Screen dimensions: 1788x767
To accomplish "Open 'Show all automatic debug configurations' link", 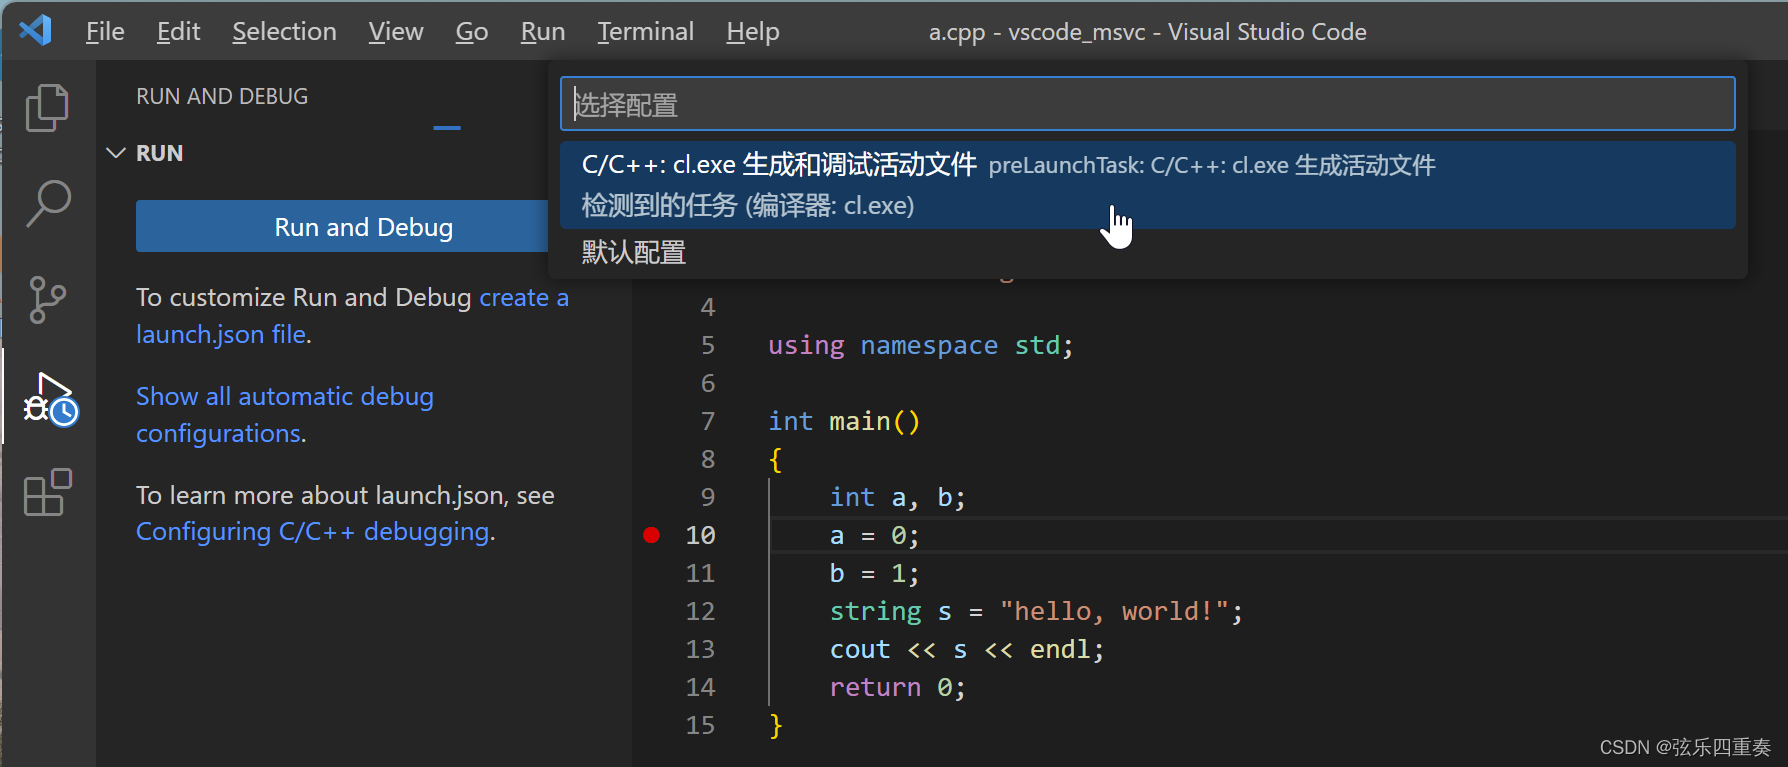I will pyautogui.click(x=285, y=415).
